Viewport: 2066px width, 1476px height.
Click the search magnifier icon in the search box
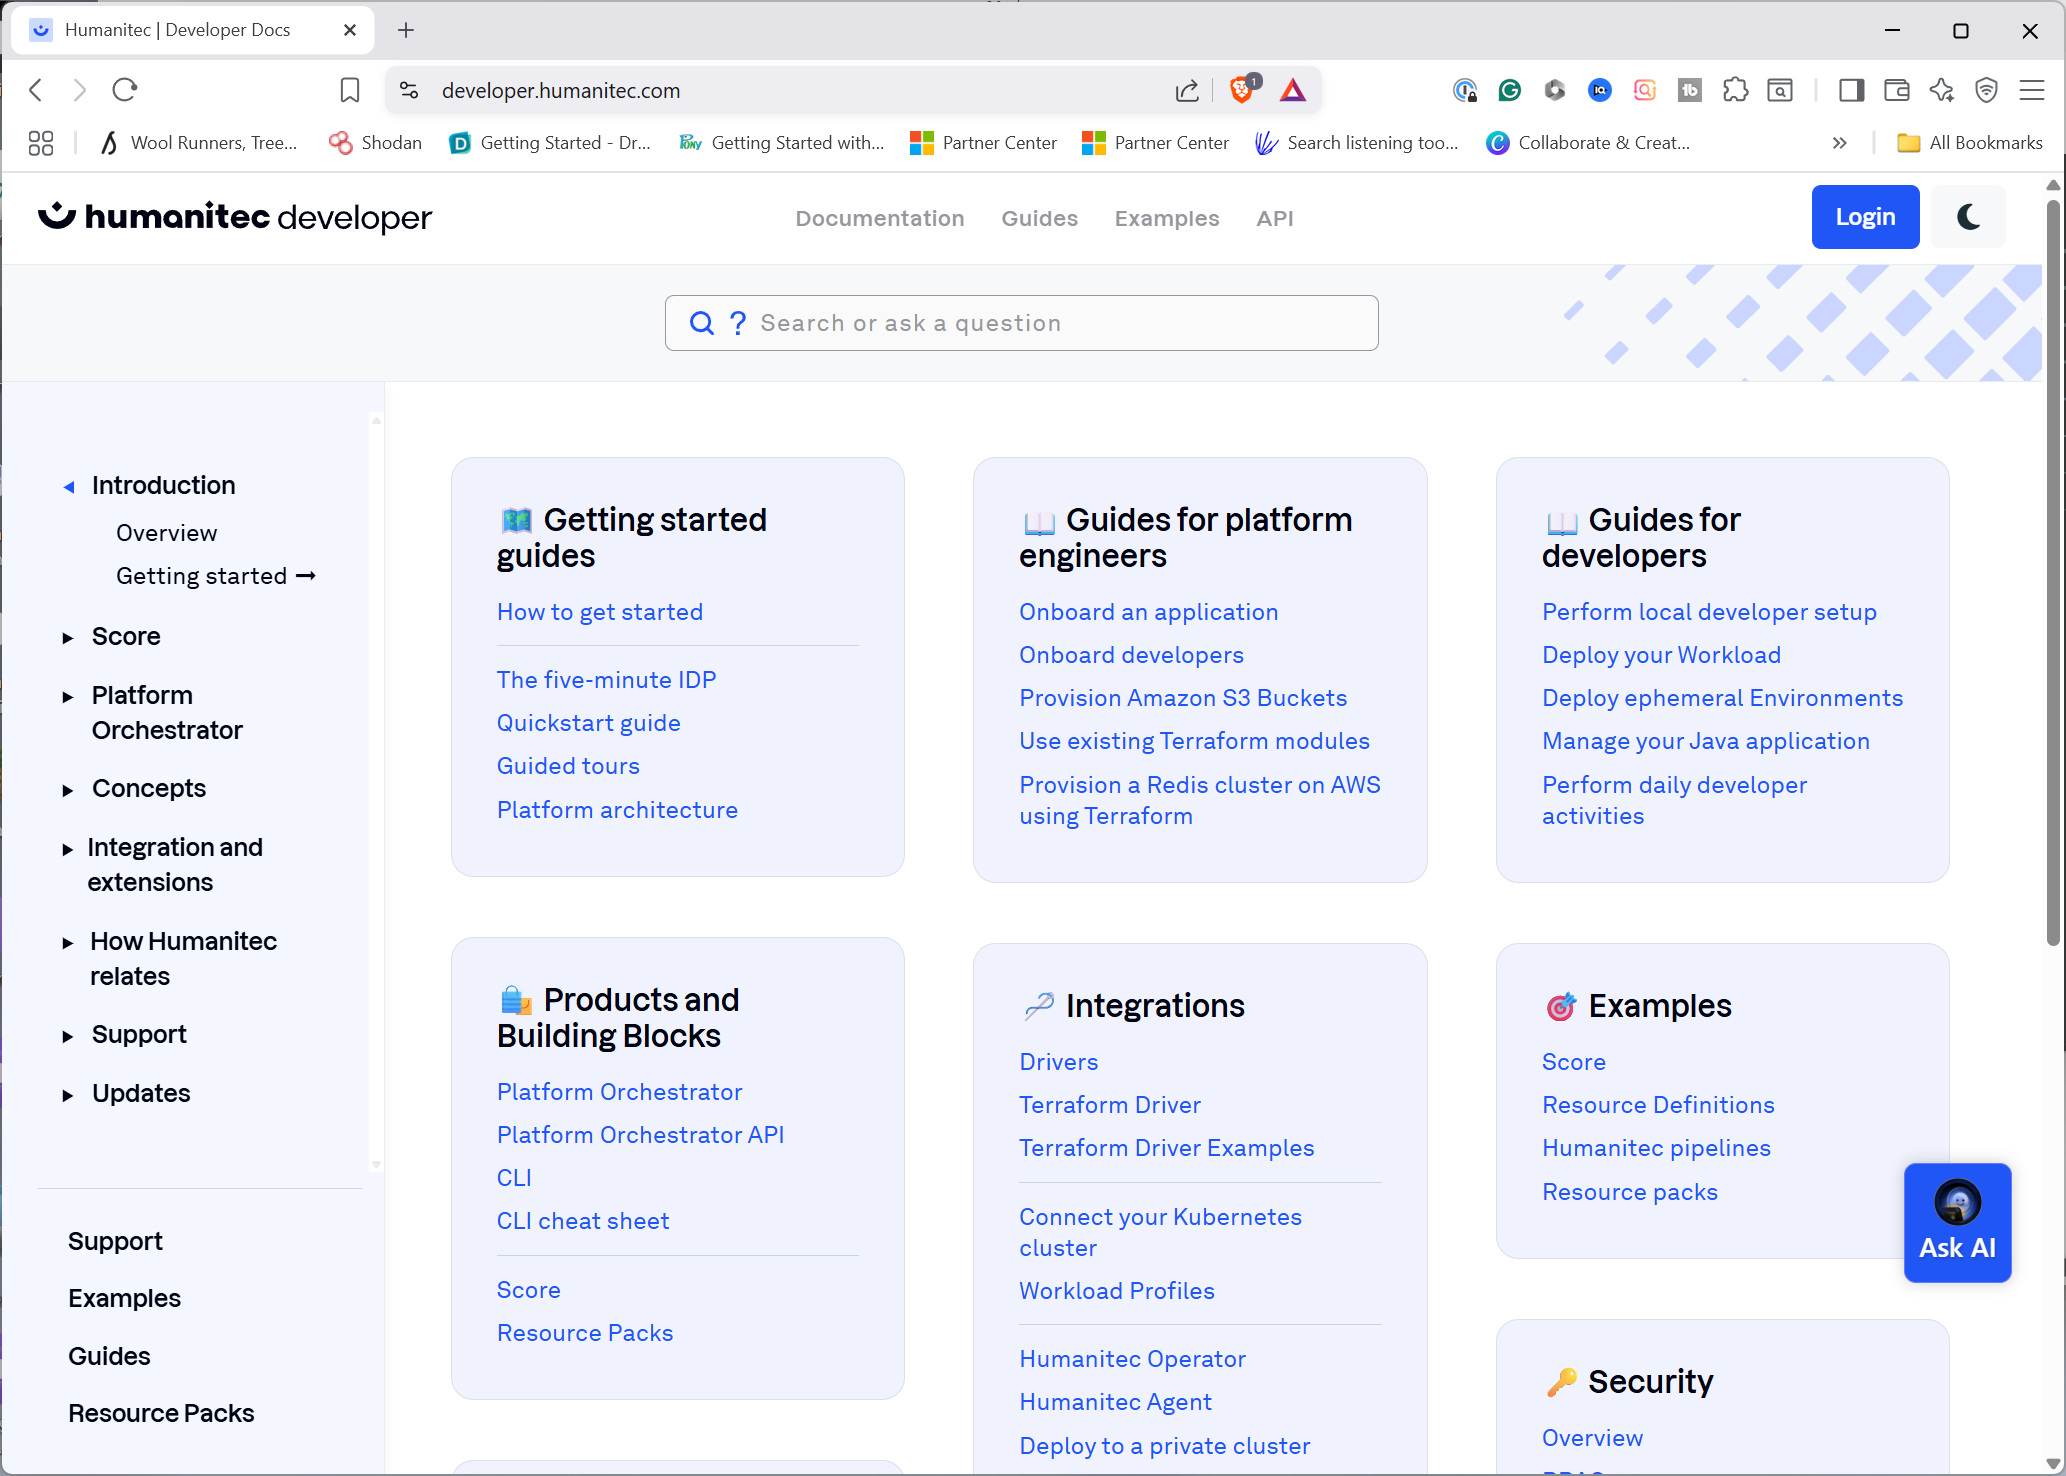[702, 323]
